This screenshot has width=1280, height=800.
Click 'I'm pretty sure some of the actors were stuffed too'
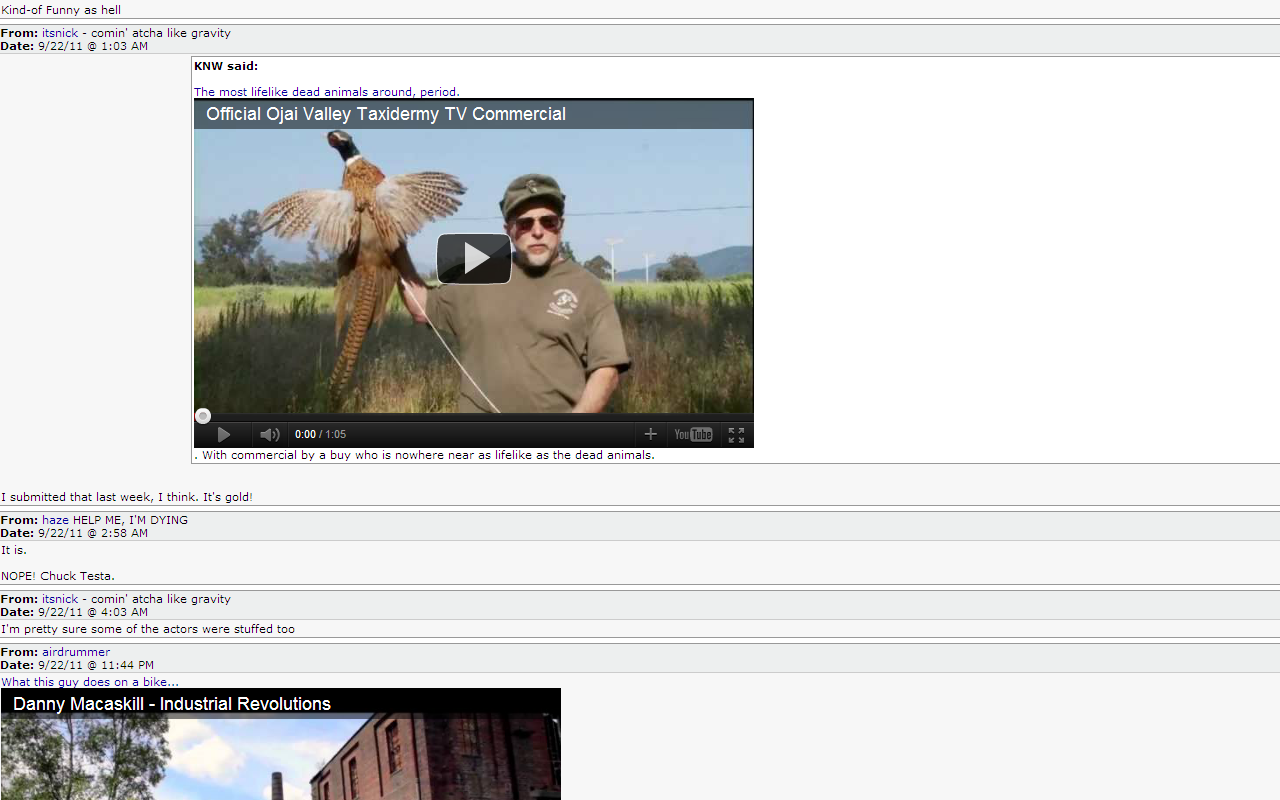(x=148, y=629)
